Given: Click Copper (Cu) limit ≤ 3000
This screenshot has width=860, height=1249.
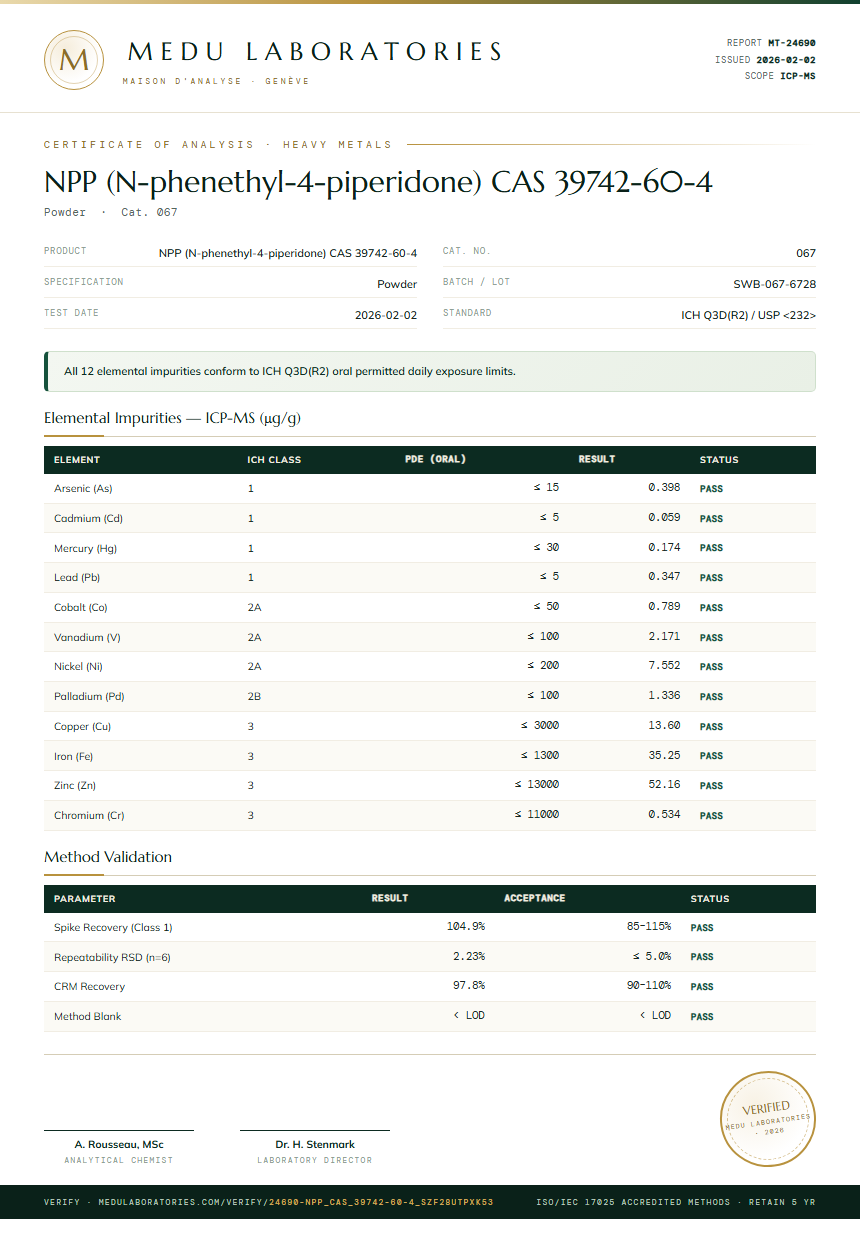Looking at the screenshot, I should [x=540, y=726].
